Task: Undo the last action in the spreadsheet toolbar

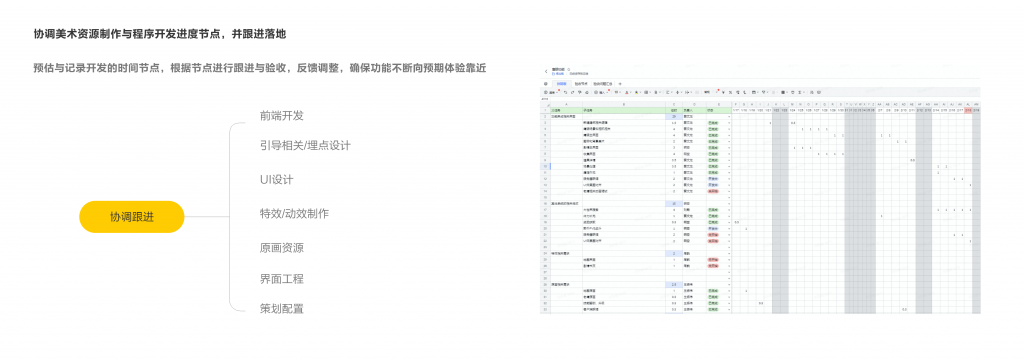Action: tap(566, 92)
